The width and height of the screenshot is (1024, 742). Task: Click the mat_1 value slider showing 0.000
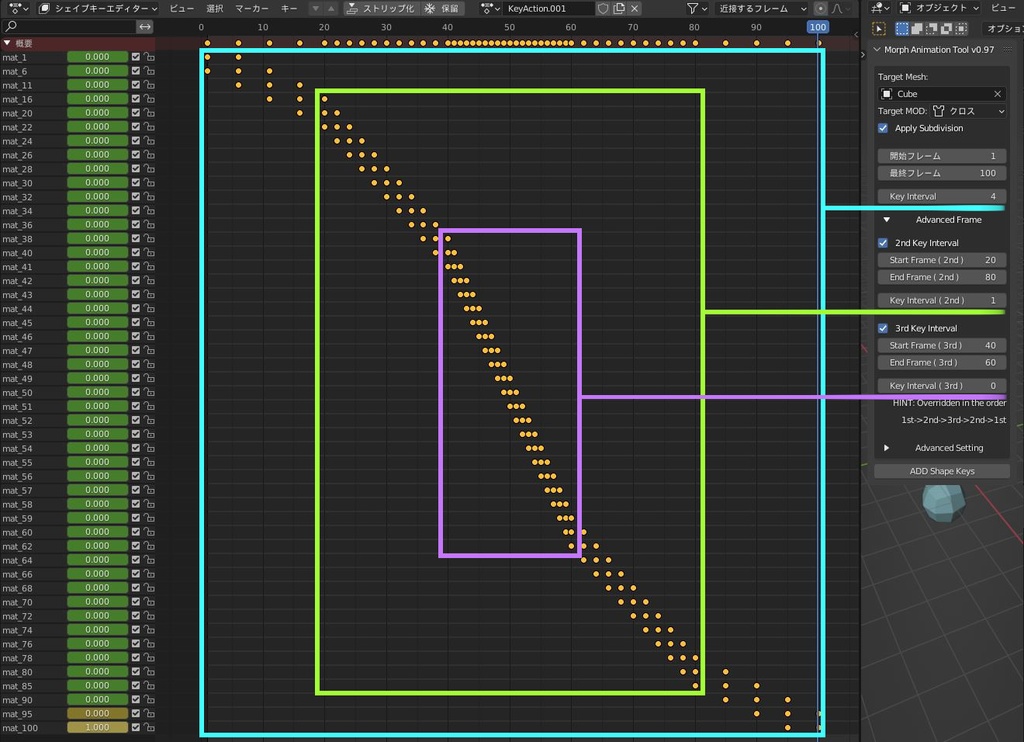point(96,57)
